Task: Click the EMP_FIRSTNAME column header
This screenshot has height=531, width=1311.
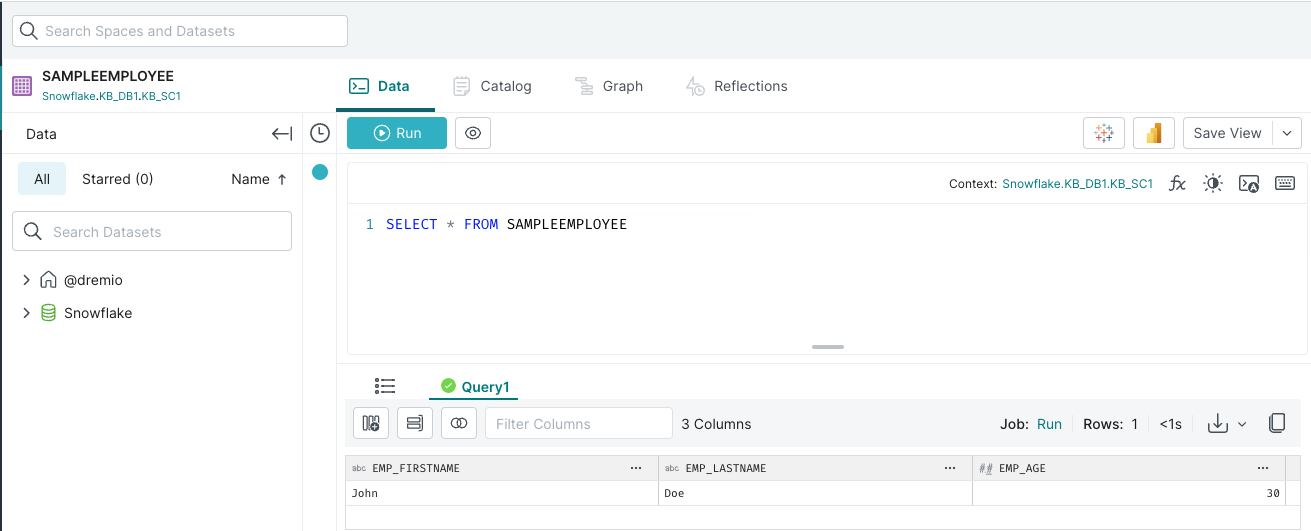Action: [502, 468]
